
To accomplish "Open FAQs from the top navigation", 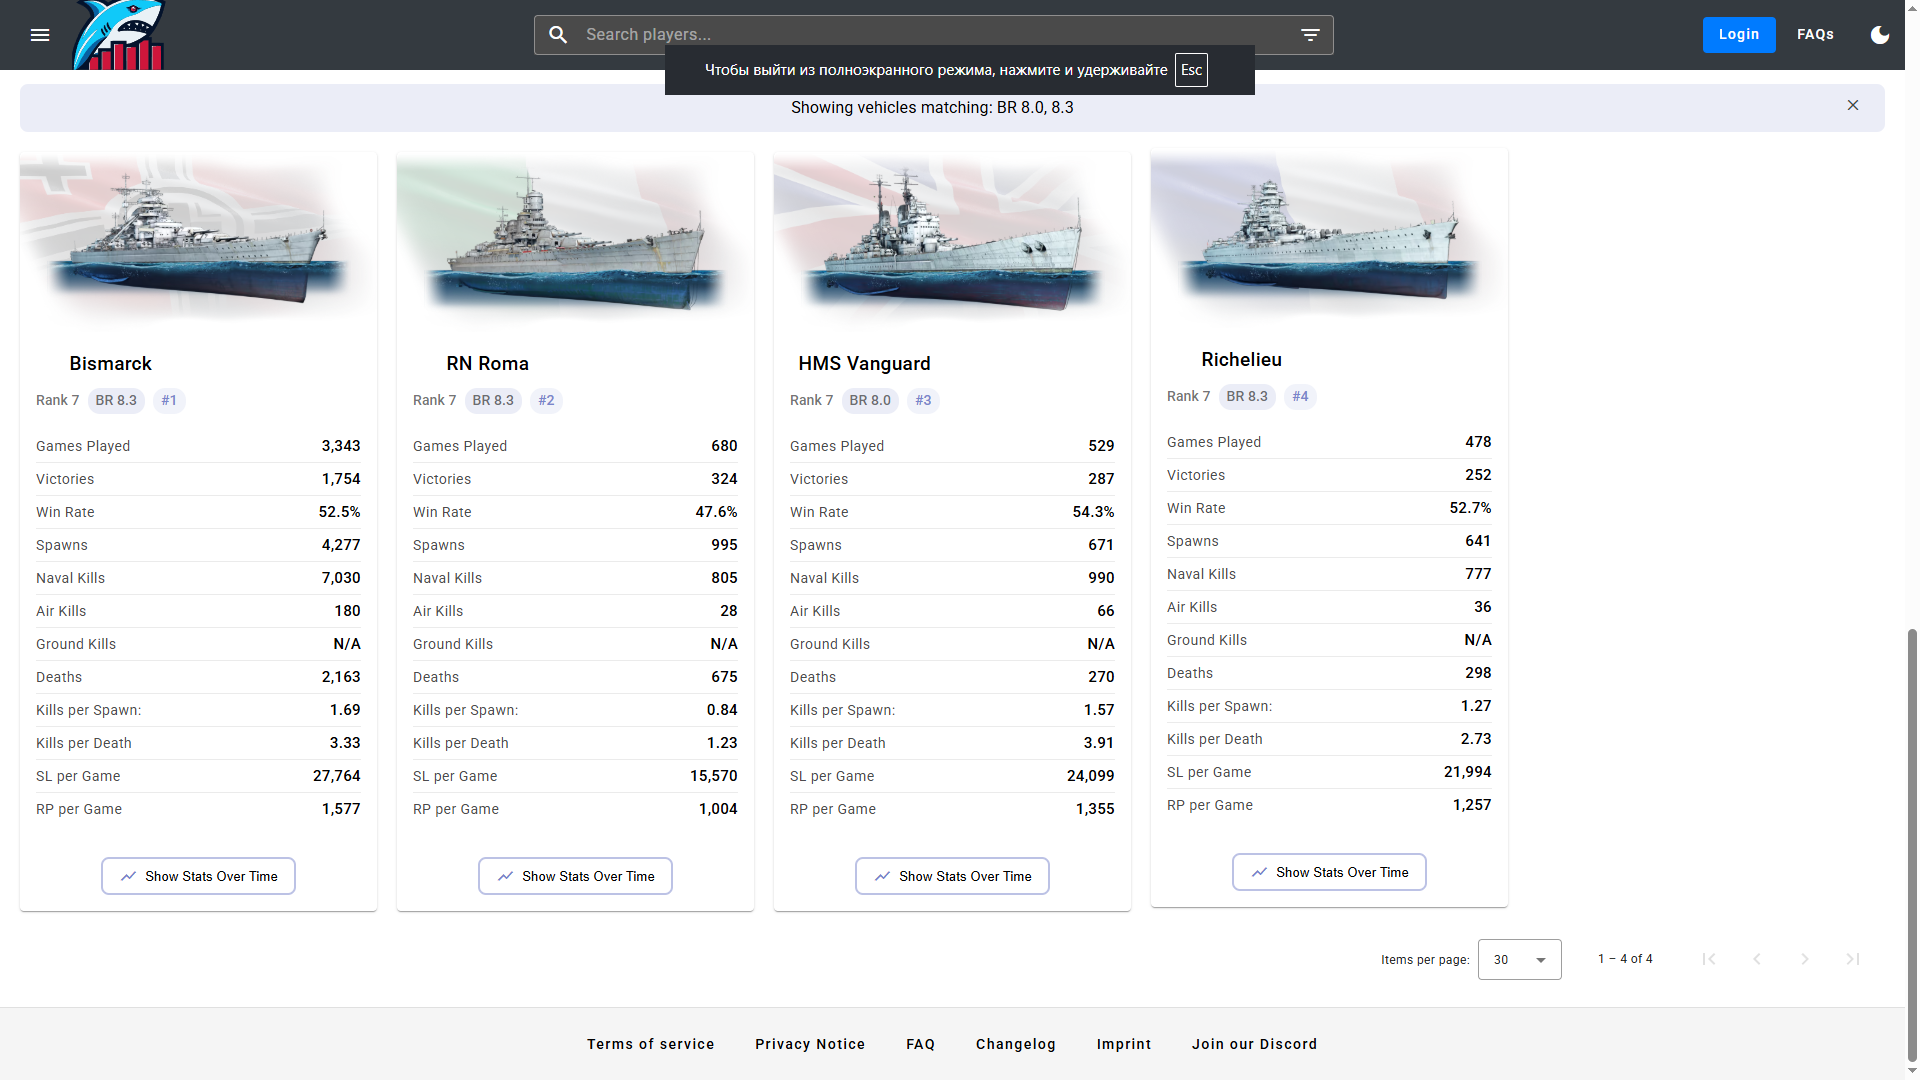I will (1814, 34).
